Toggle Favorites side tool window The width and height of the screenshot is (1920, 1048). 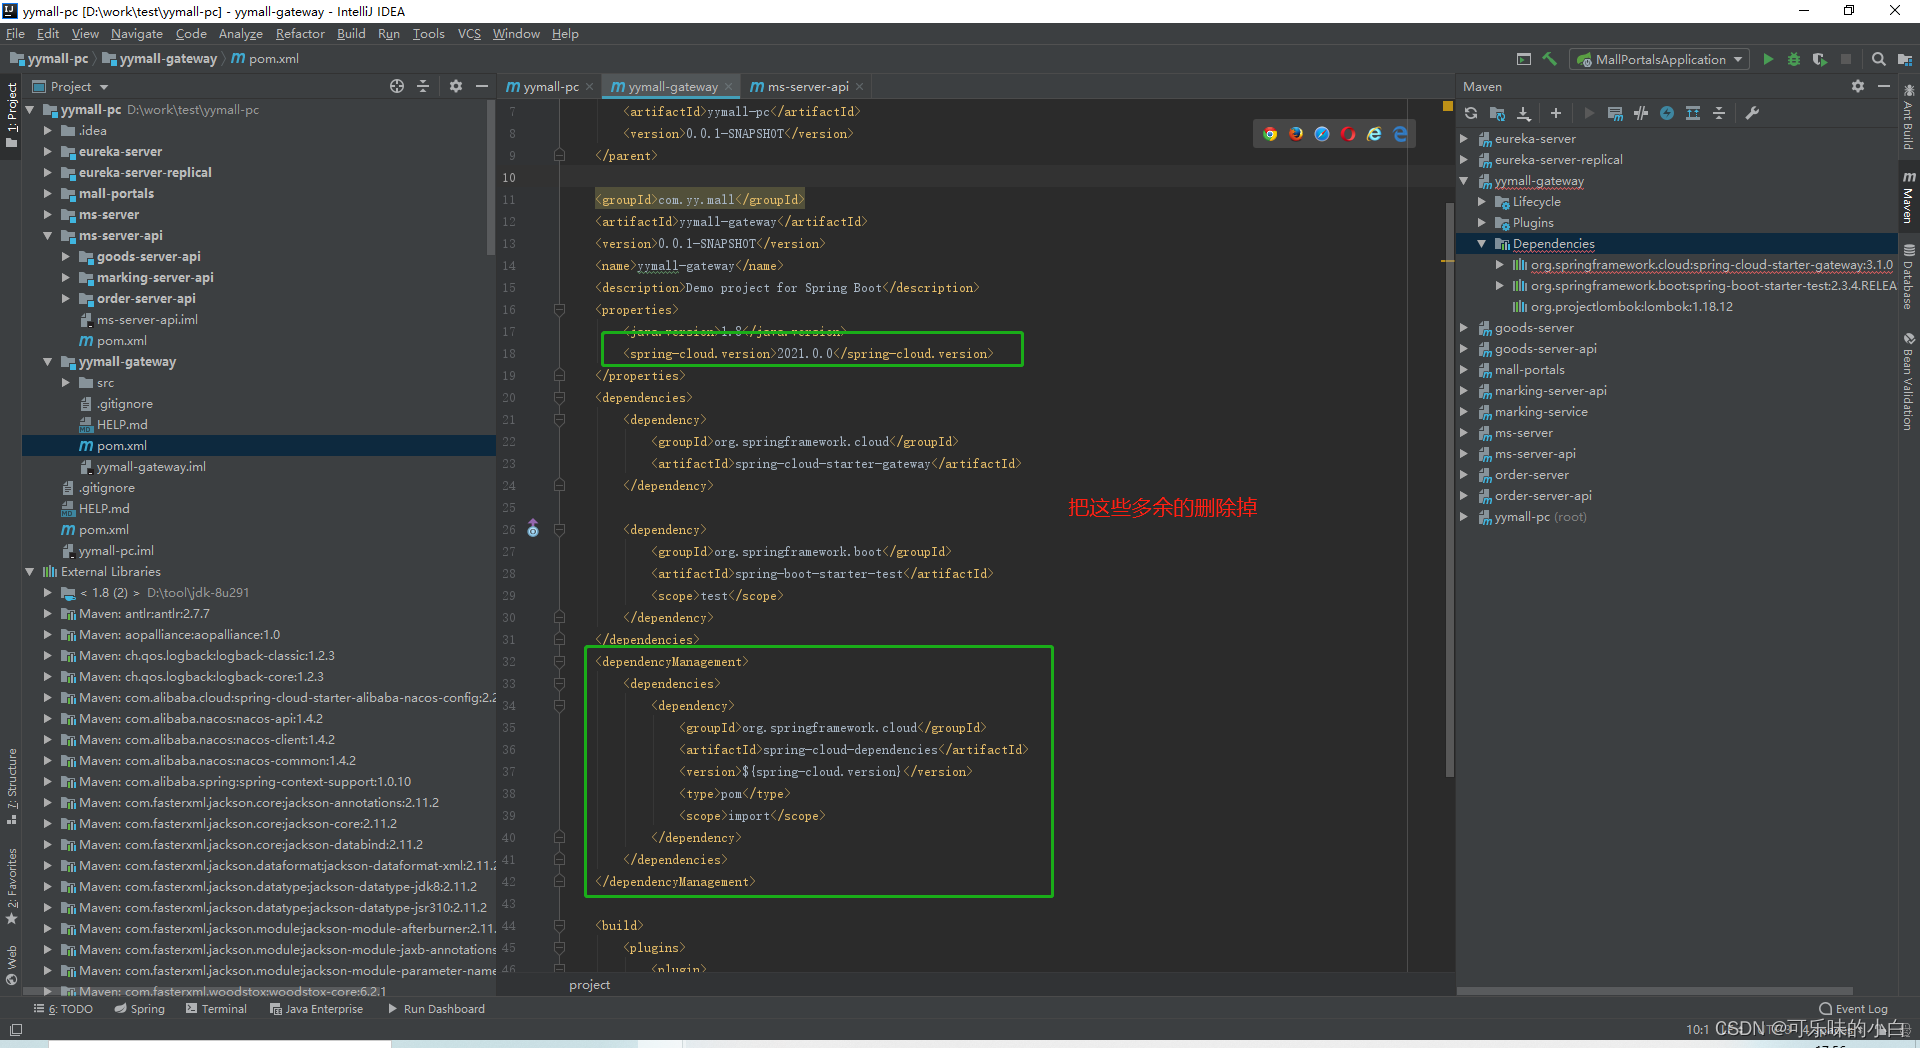(12, 886)
